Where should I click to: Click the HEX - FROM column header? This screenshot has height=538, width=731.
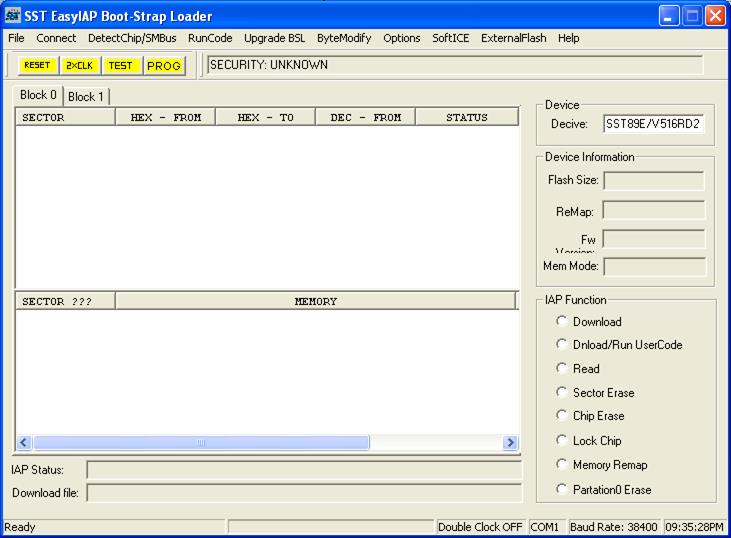coord(166,117)
